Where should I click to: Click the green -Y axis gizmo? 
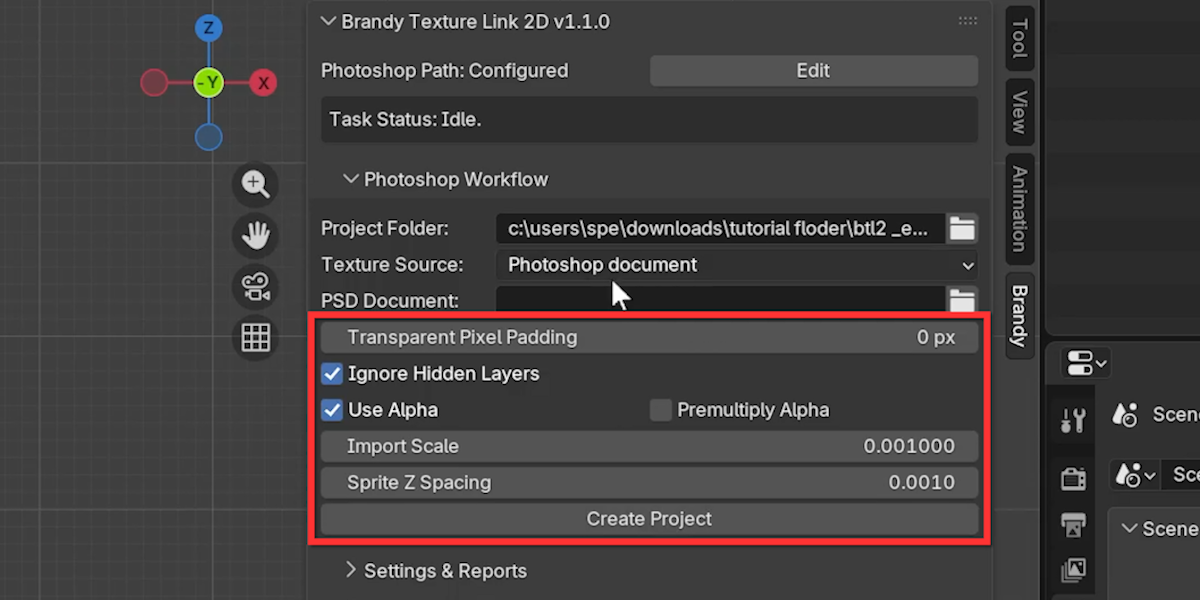[x=208, y=83]
